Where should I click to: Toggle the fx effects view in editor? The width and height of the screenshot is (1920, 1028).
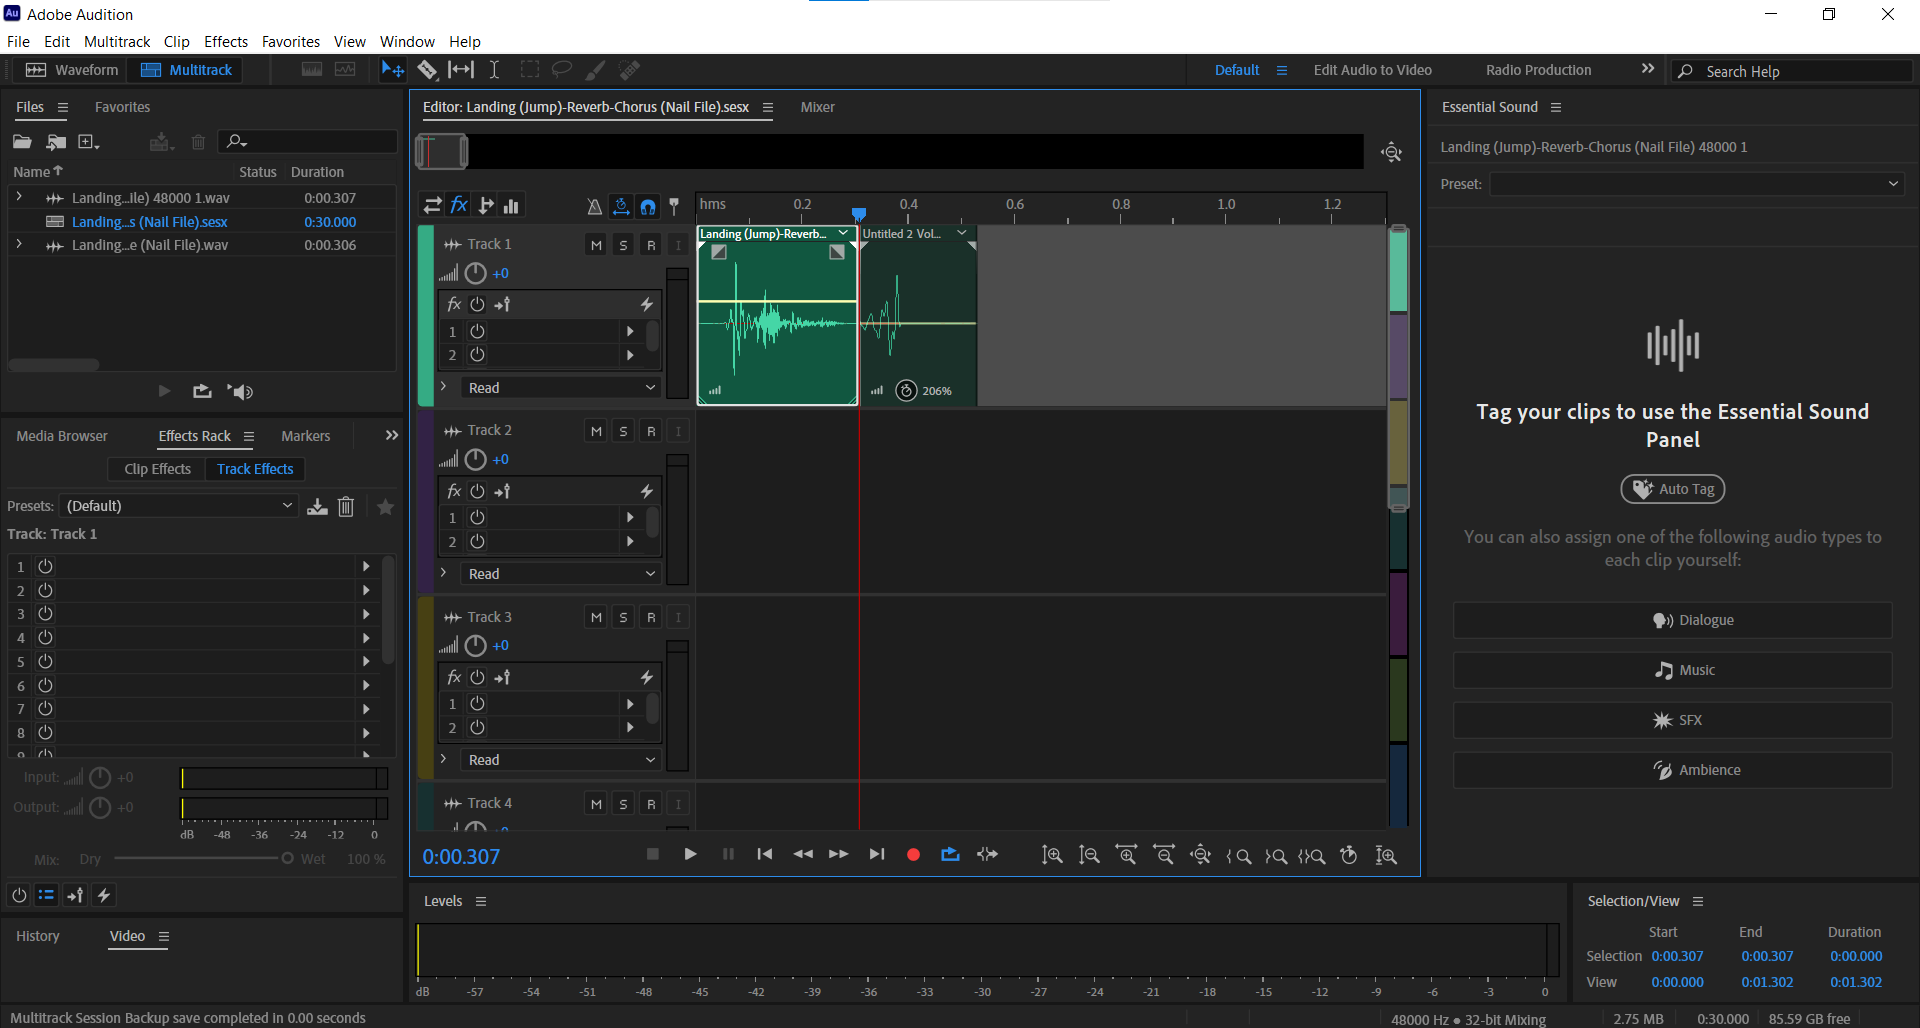[x=459, y=205]
